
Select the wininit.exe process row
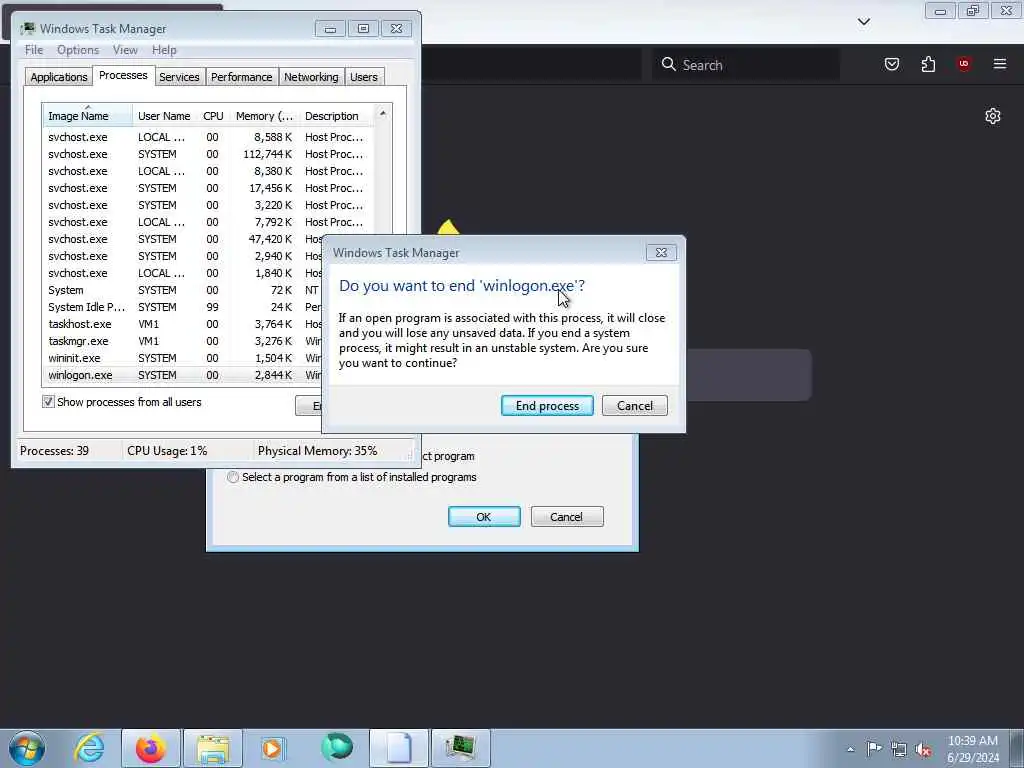183,358
